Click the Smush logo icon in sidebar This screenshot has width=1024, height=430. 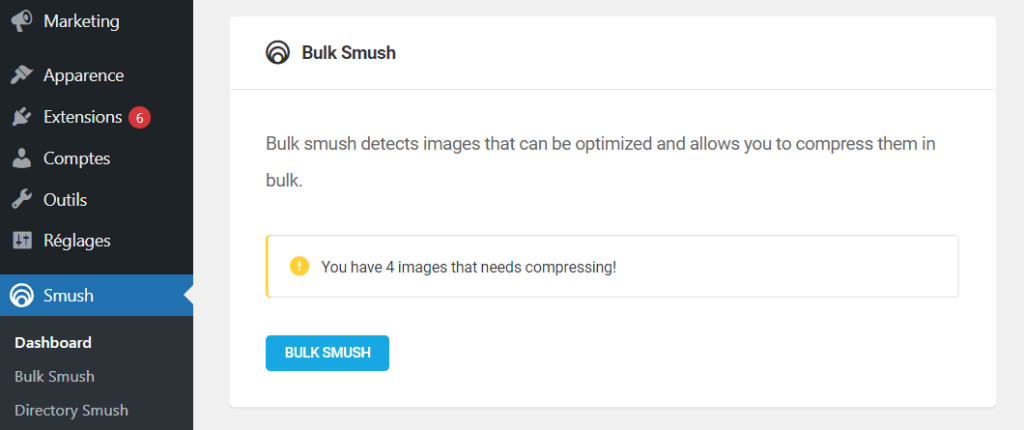coord(21,296)
